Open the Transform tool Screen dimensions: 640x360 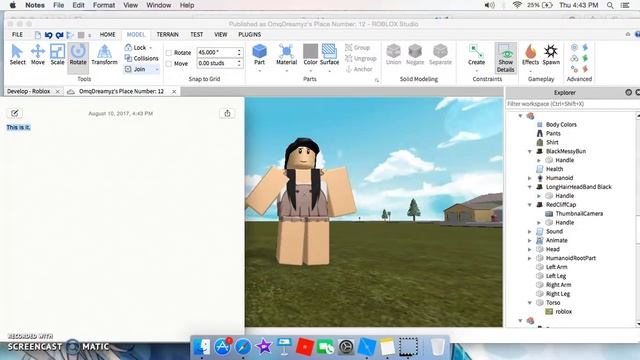(x=104, y=55)
